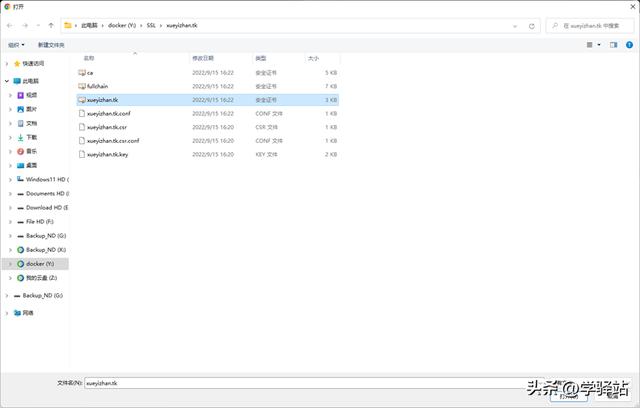Jump to 此电脑 in the breadcrumb path
The height and width of the screenshot is (408, 640).
pos(89,25)
